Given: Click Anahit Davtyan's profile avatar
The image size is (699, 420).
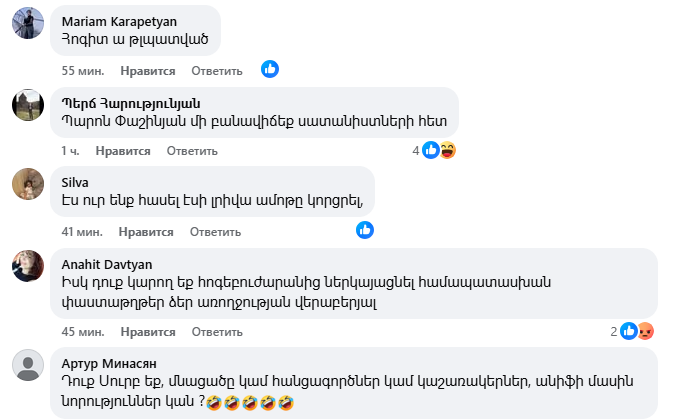Looking at the screenshot, I should (27, 265).
